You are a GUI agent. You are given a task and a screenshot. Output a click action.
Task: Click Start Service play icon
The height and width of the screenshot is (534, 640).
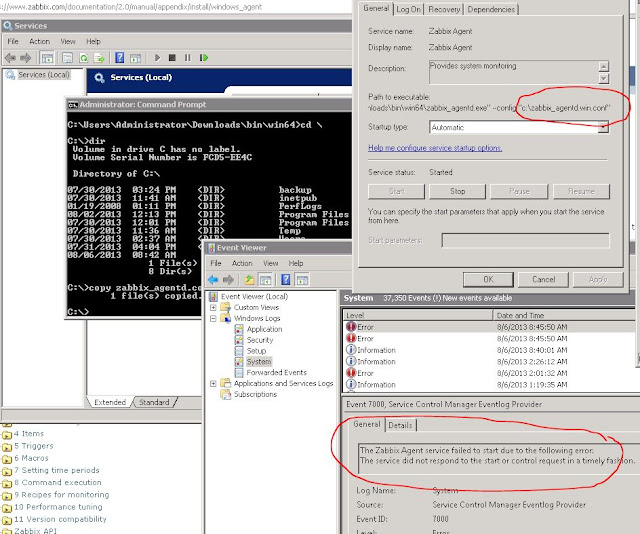(x=158, y=58)
